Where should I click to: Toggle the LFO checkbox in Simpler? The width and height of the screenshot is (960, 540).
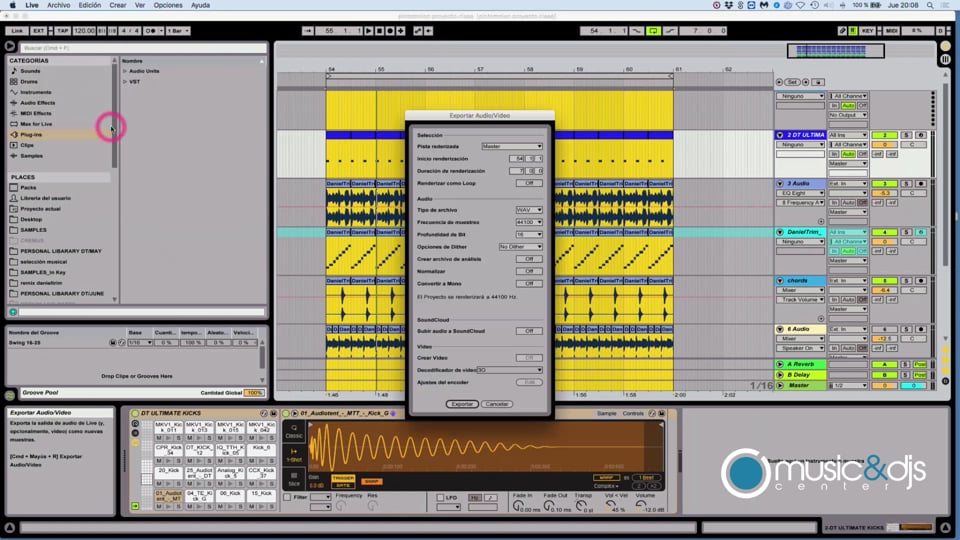pos(440,498)
